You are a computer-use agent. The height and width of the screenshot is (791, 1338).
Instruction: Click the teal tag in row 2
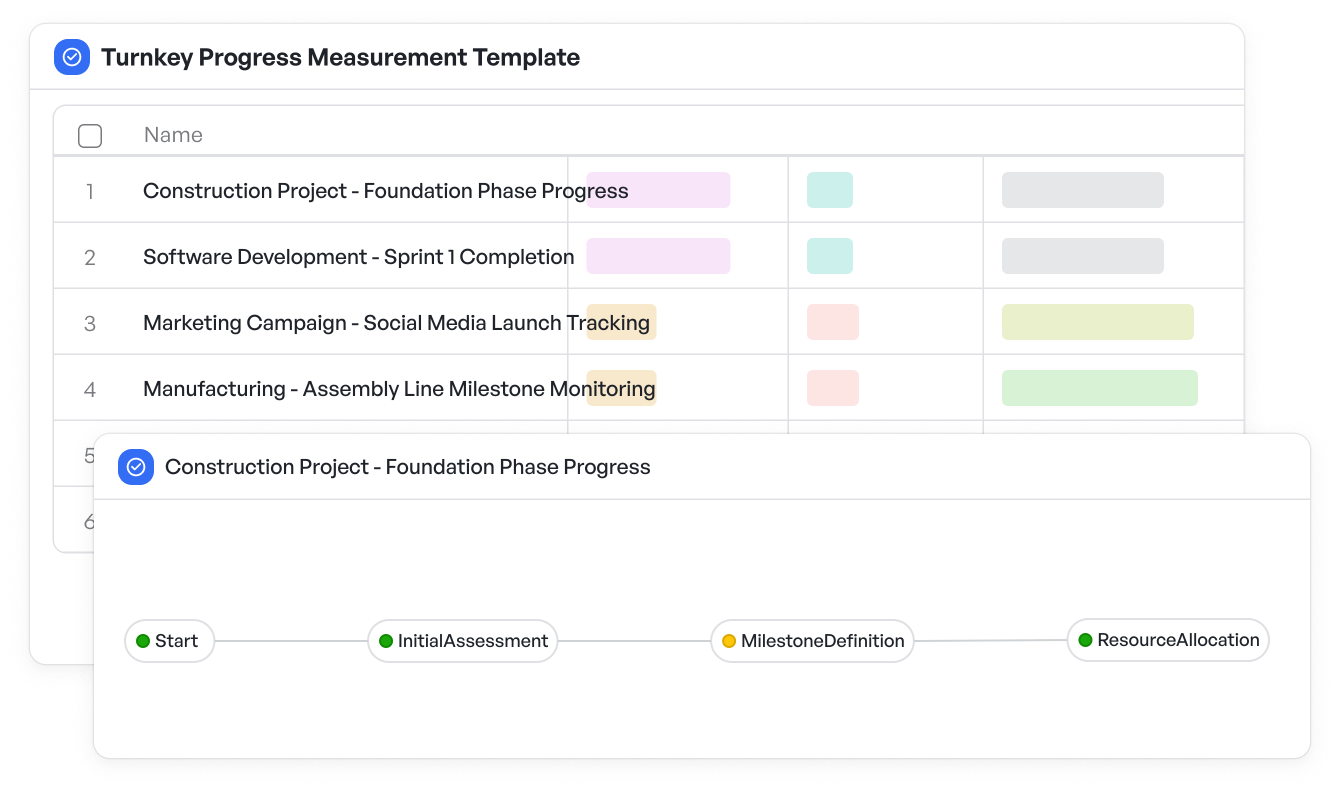coord(830,256)
